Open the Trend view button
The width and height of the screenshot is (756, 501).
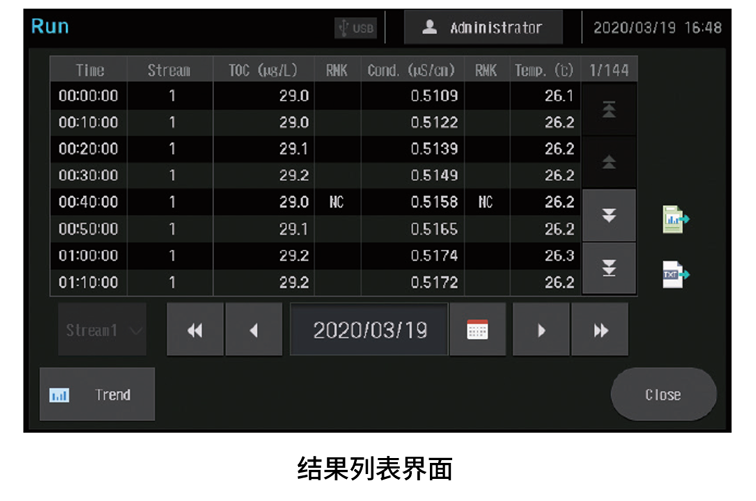point(97,394)
